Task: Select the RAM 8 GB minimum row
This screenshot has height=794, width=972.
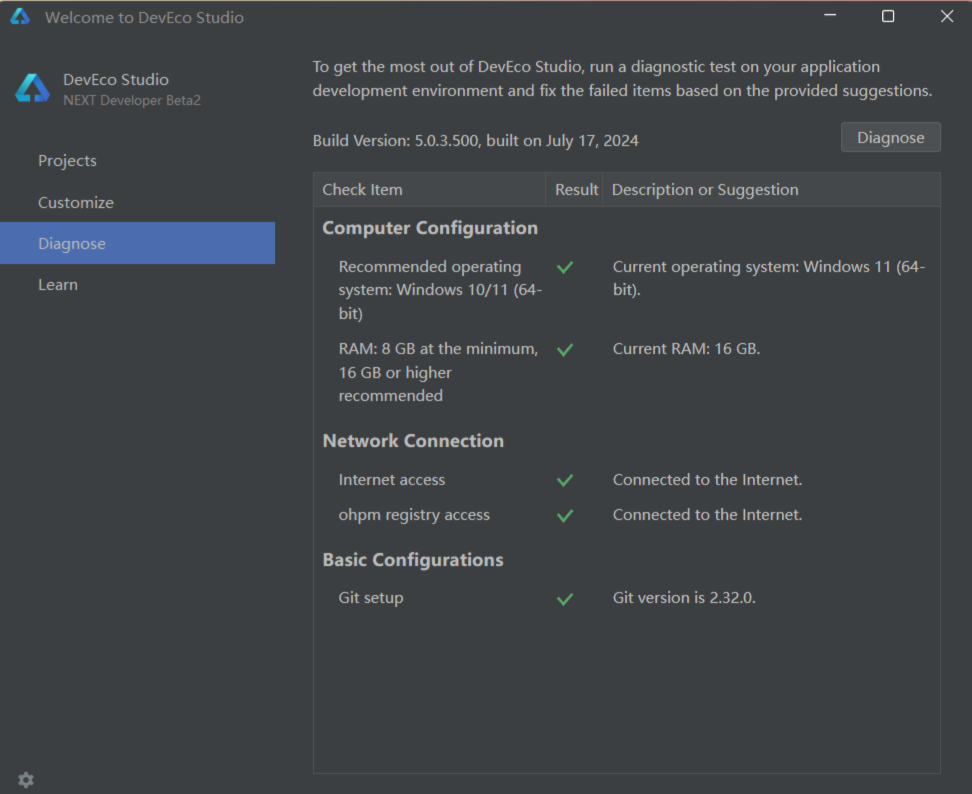Action: pos(627,372)
